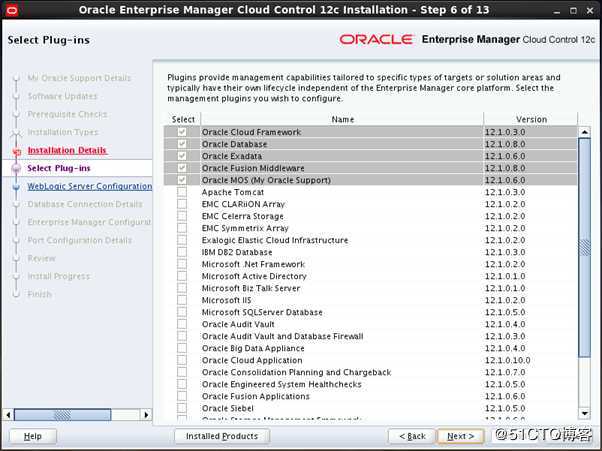Check Exalogic Elastic Cloud Infrastructure plug-in
The image size is (602, 451).
tap(182, 240)
